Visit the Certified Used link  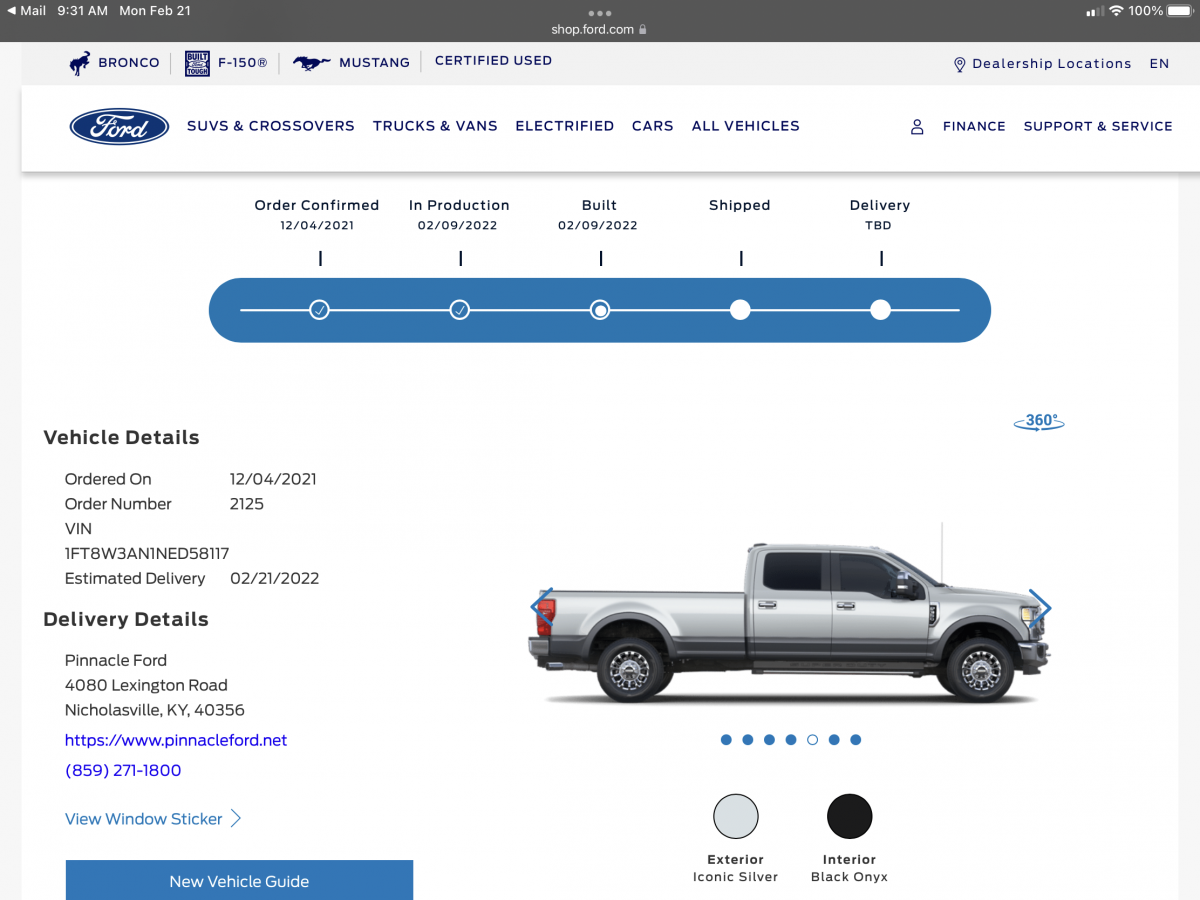pos(493,61)
